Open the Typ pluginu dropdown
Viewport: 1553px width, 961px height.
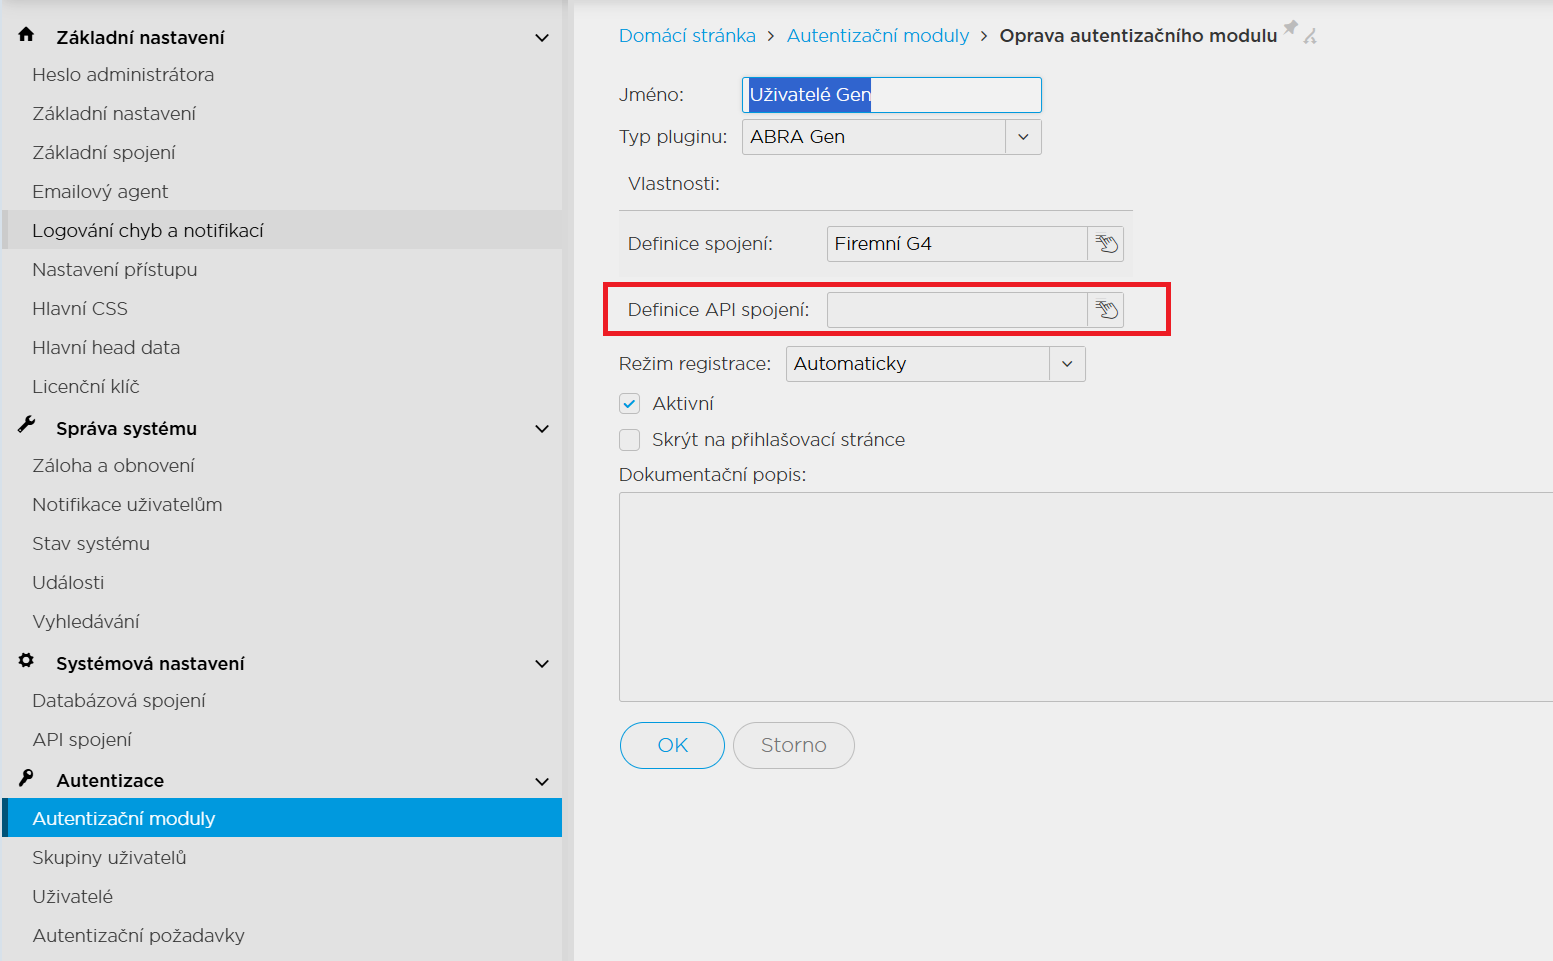tap(1022, 137)
